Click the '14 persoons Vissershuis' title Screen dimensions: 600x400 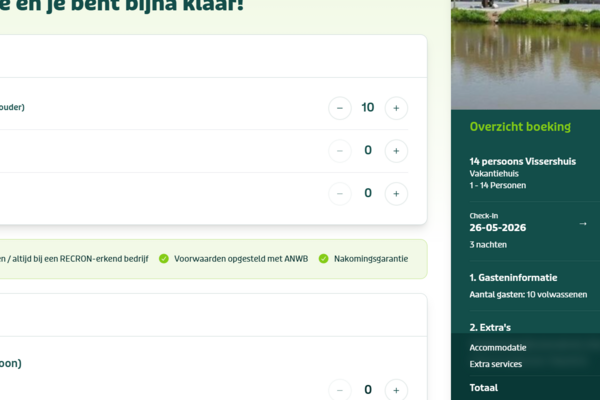coord(523,162)
